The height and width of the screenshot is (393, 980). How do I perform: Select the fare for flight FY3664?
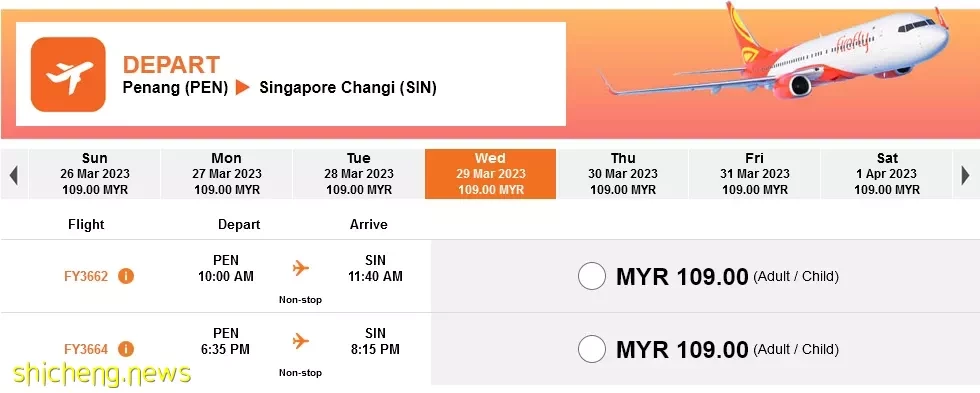point(591,349)
